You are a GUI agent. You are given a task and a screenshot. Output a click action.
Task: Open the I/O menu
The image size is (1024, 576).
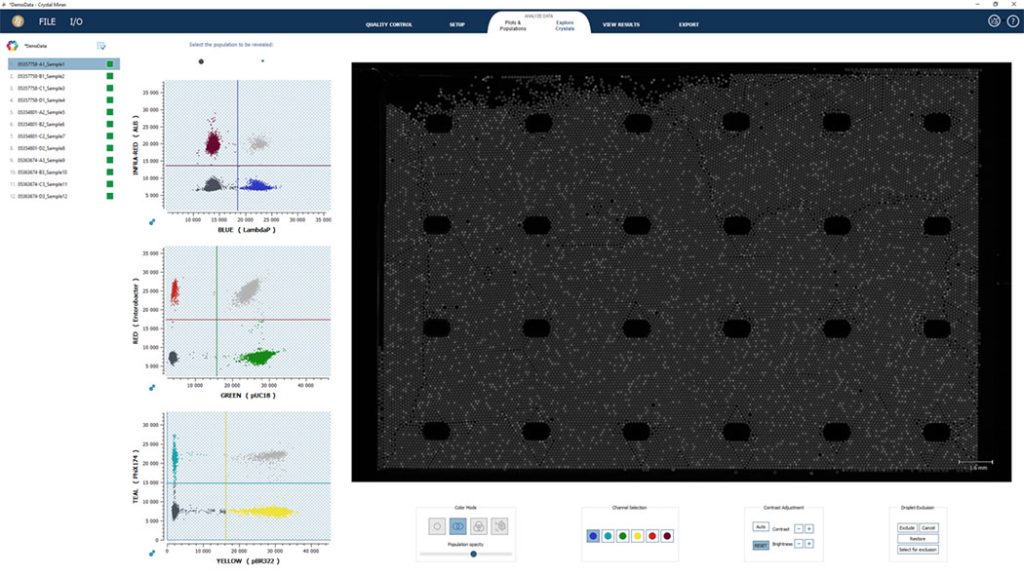coord(76,21)
